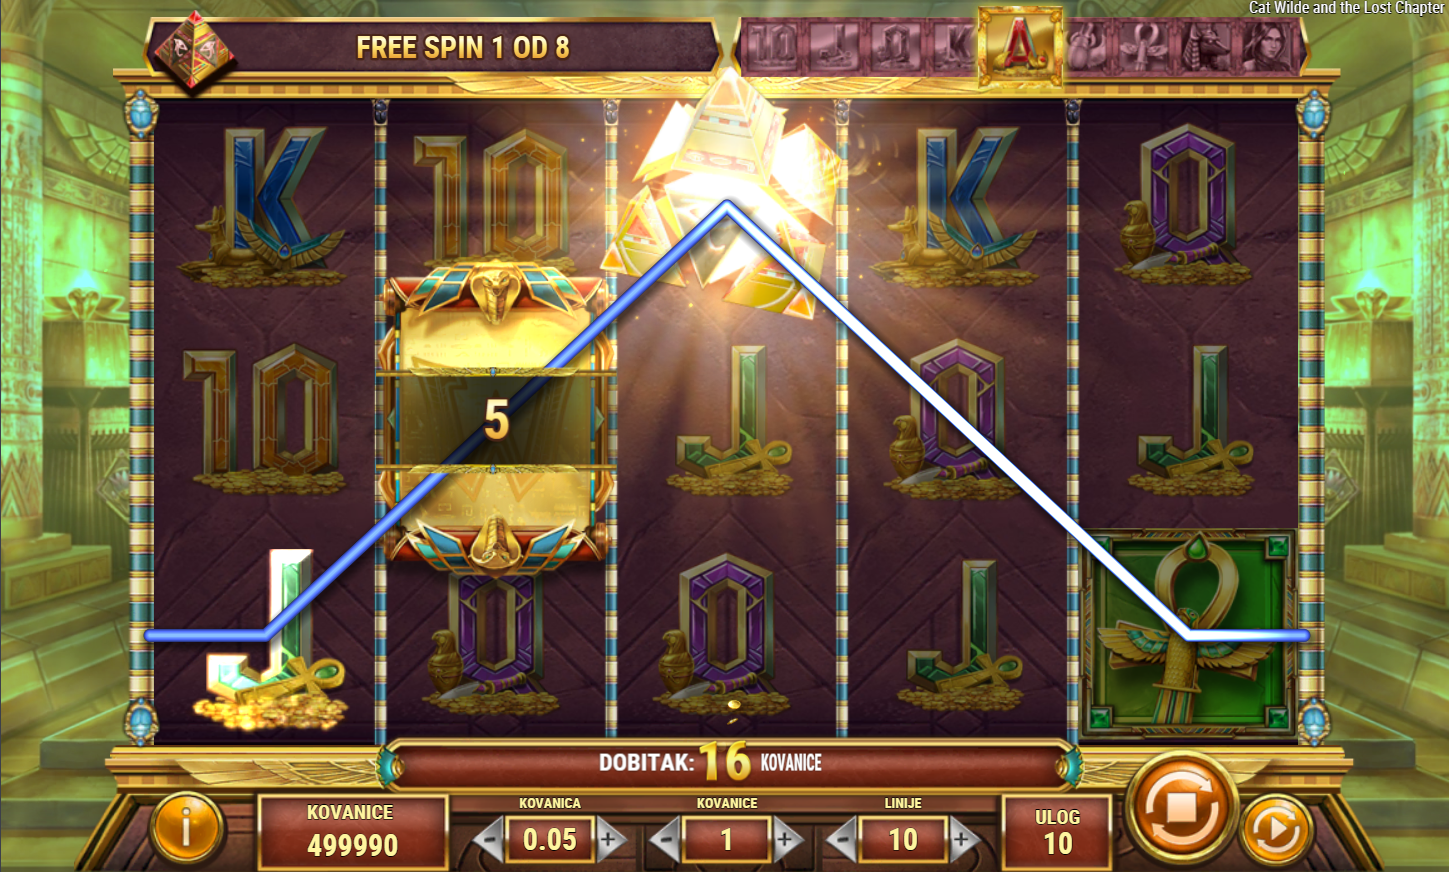
Task: Stop the spin with the round button
Action: tap(1181, 806)
